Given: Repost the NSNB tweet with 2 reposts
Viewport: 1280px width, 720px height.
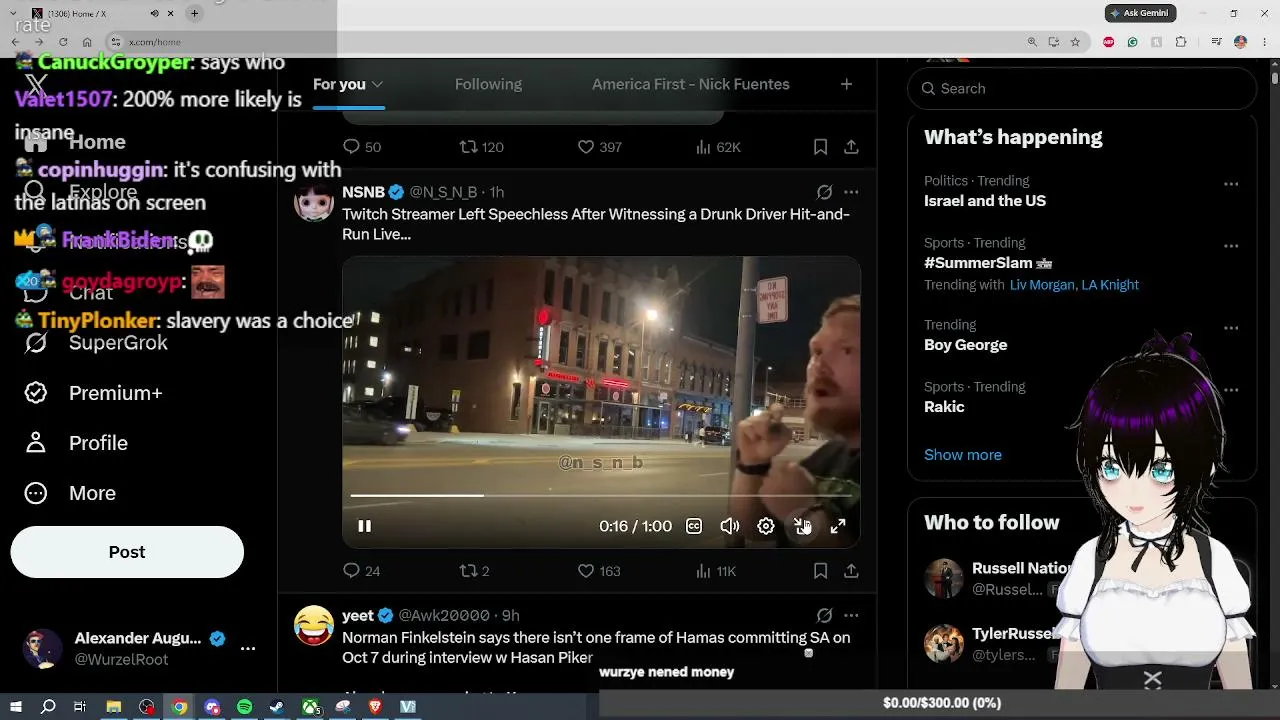Looking at the screenshot, I should pos(474,571).
